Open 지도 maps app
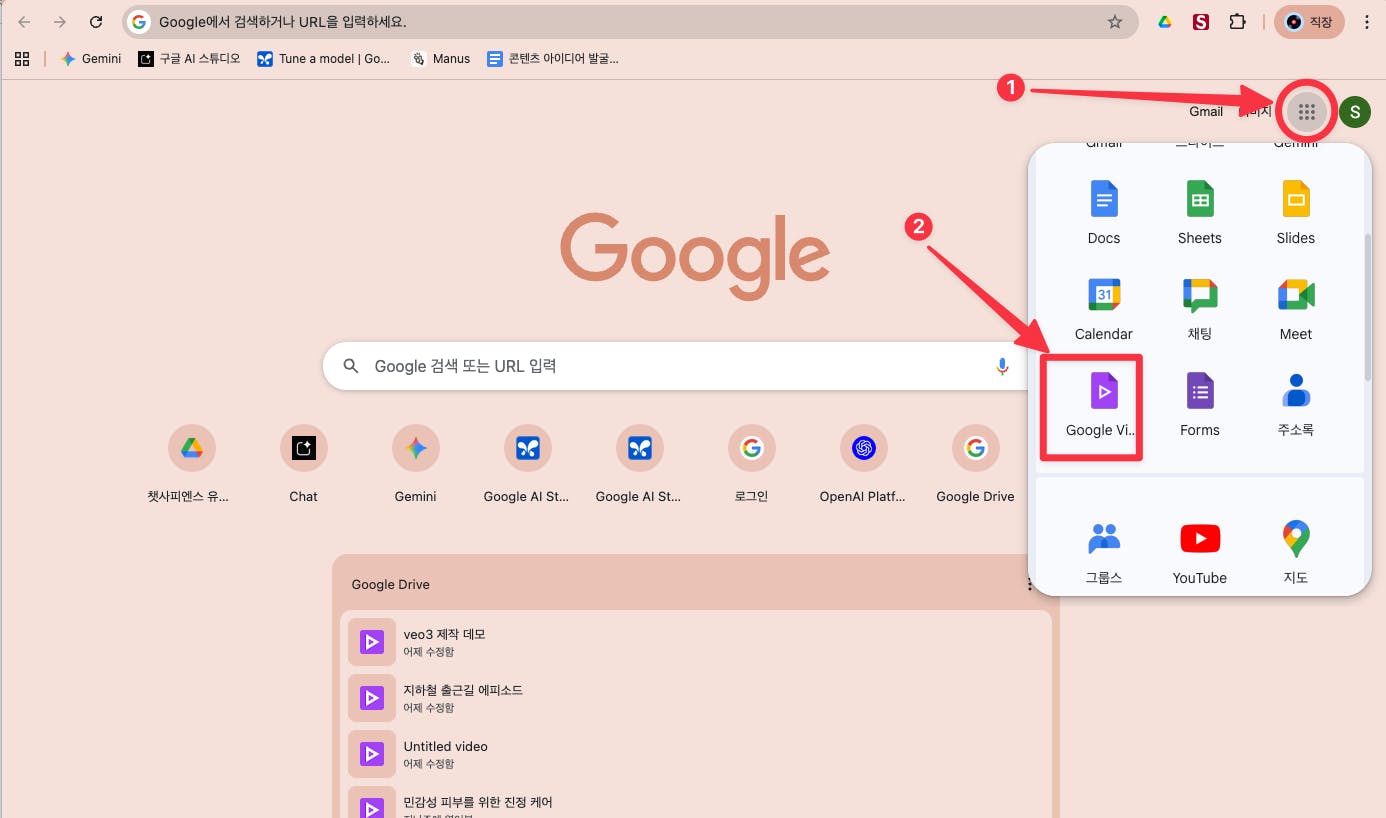 tap(1296, 553)
